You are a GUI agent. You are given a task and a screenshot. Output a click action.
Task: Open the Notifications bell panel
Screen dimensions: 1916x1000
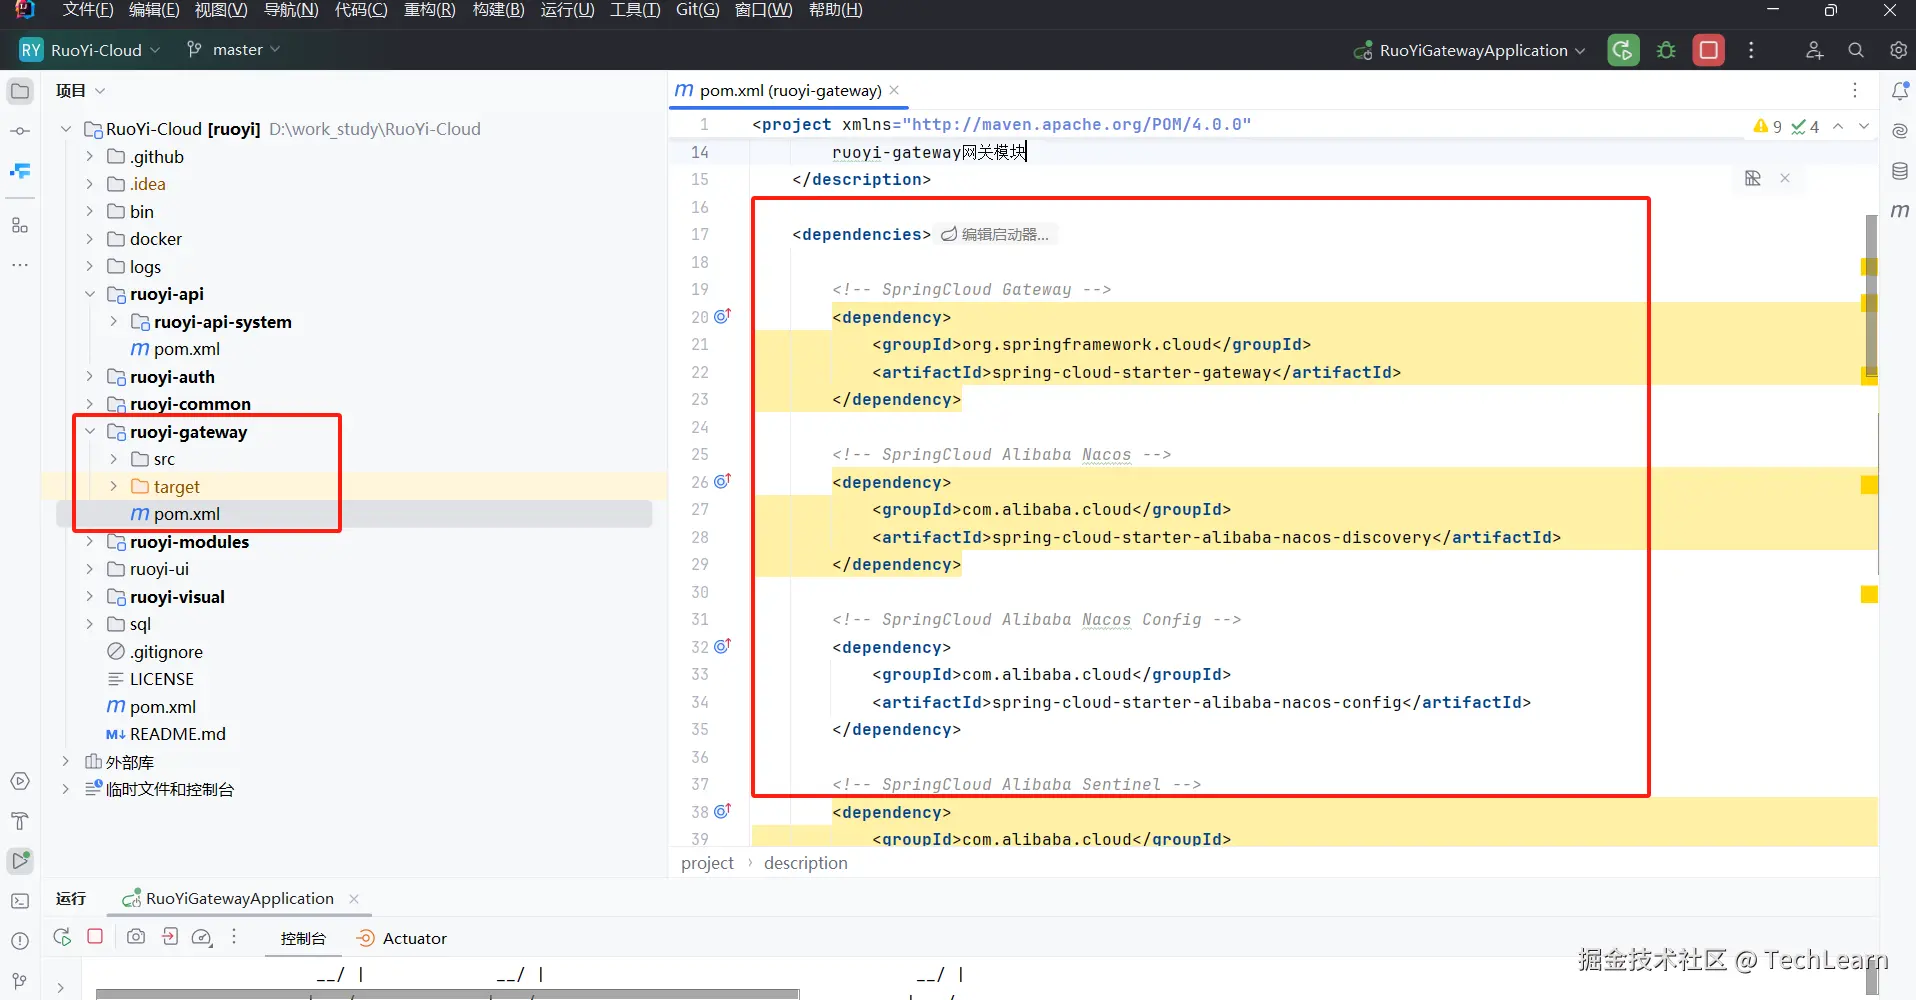(x=1900, y=91)
